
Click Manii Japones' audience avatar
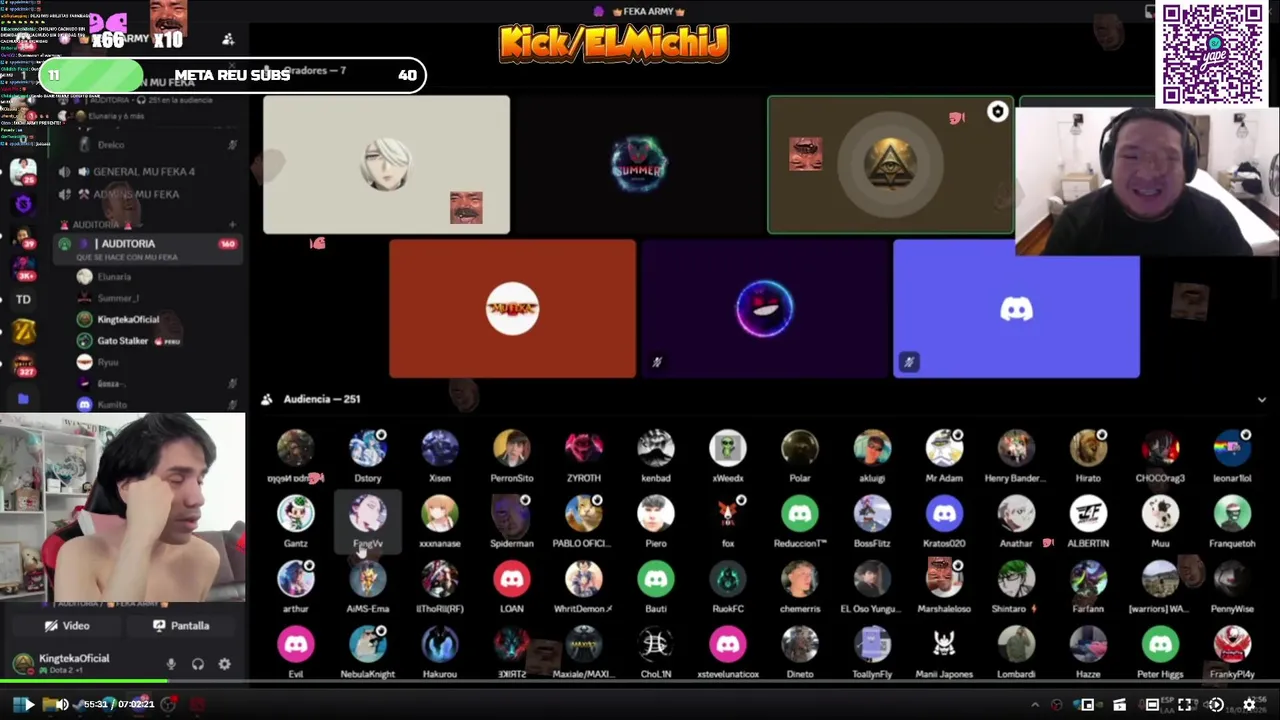(944, 644)
